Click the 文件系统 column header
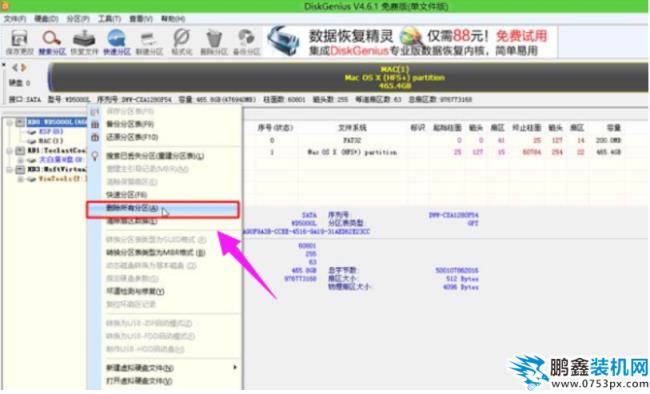This screenshot has height=394, width=650. [x=352, y=128]
